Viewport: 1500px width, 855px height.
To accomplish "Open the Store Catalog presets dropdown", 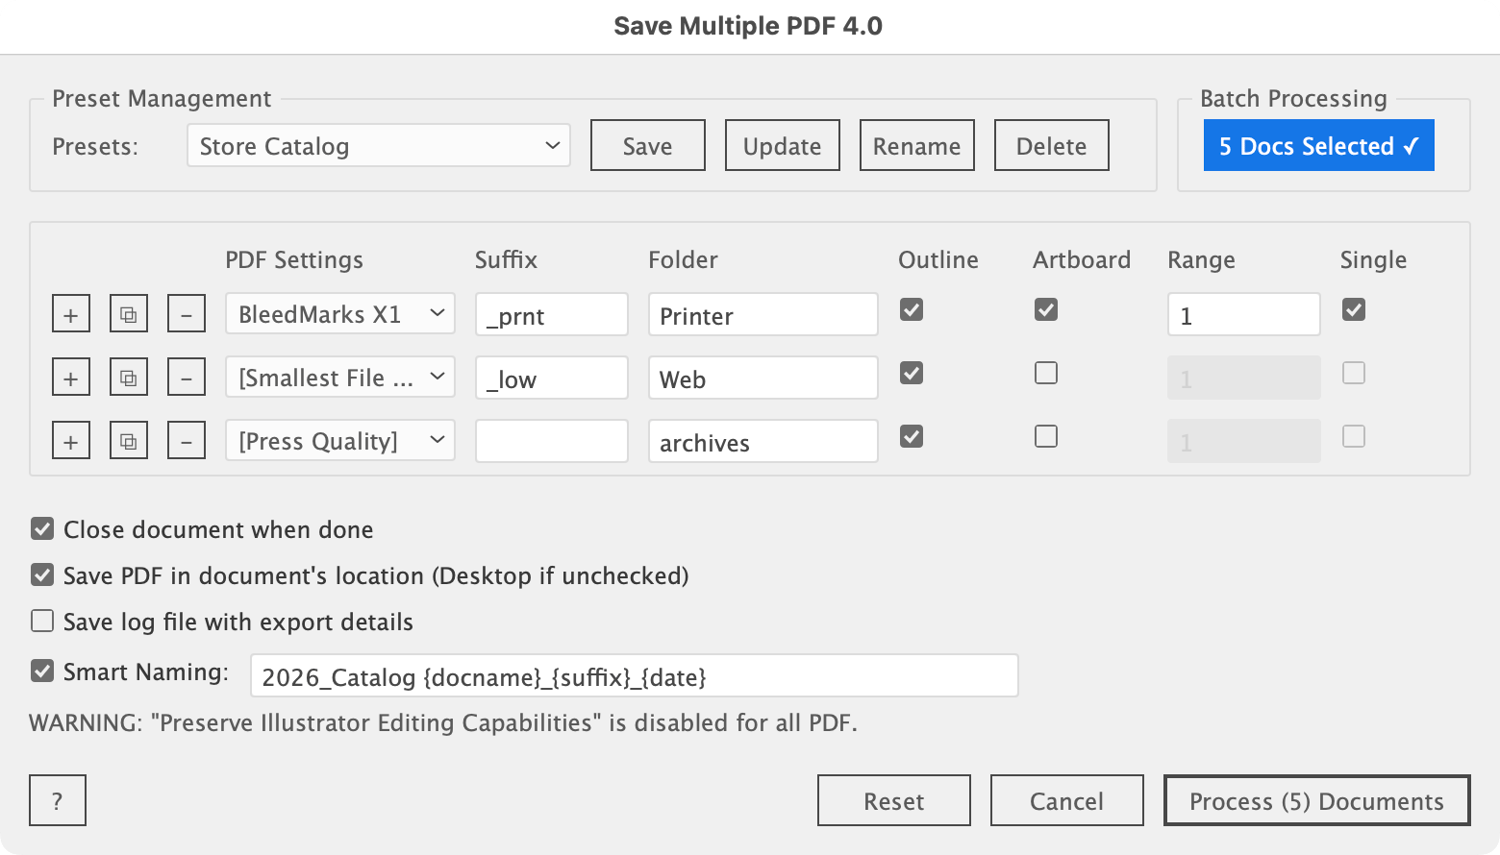I will (x=378, y=146).
